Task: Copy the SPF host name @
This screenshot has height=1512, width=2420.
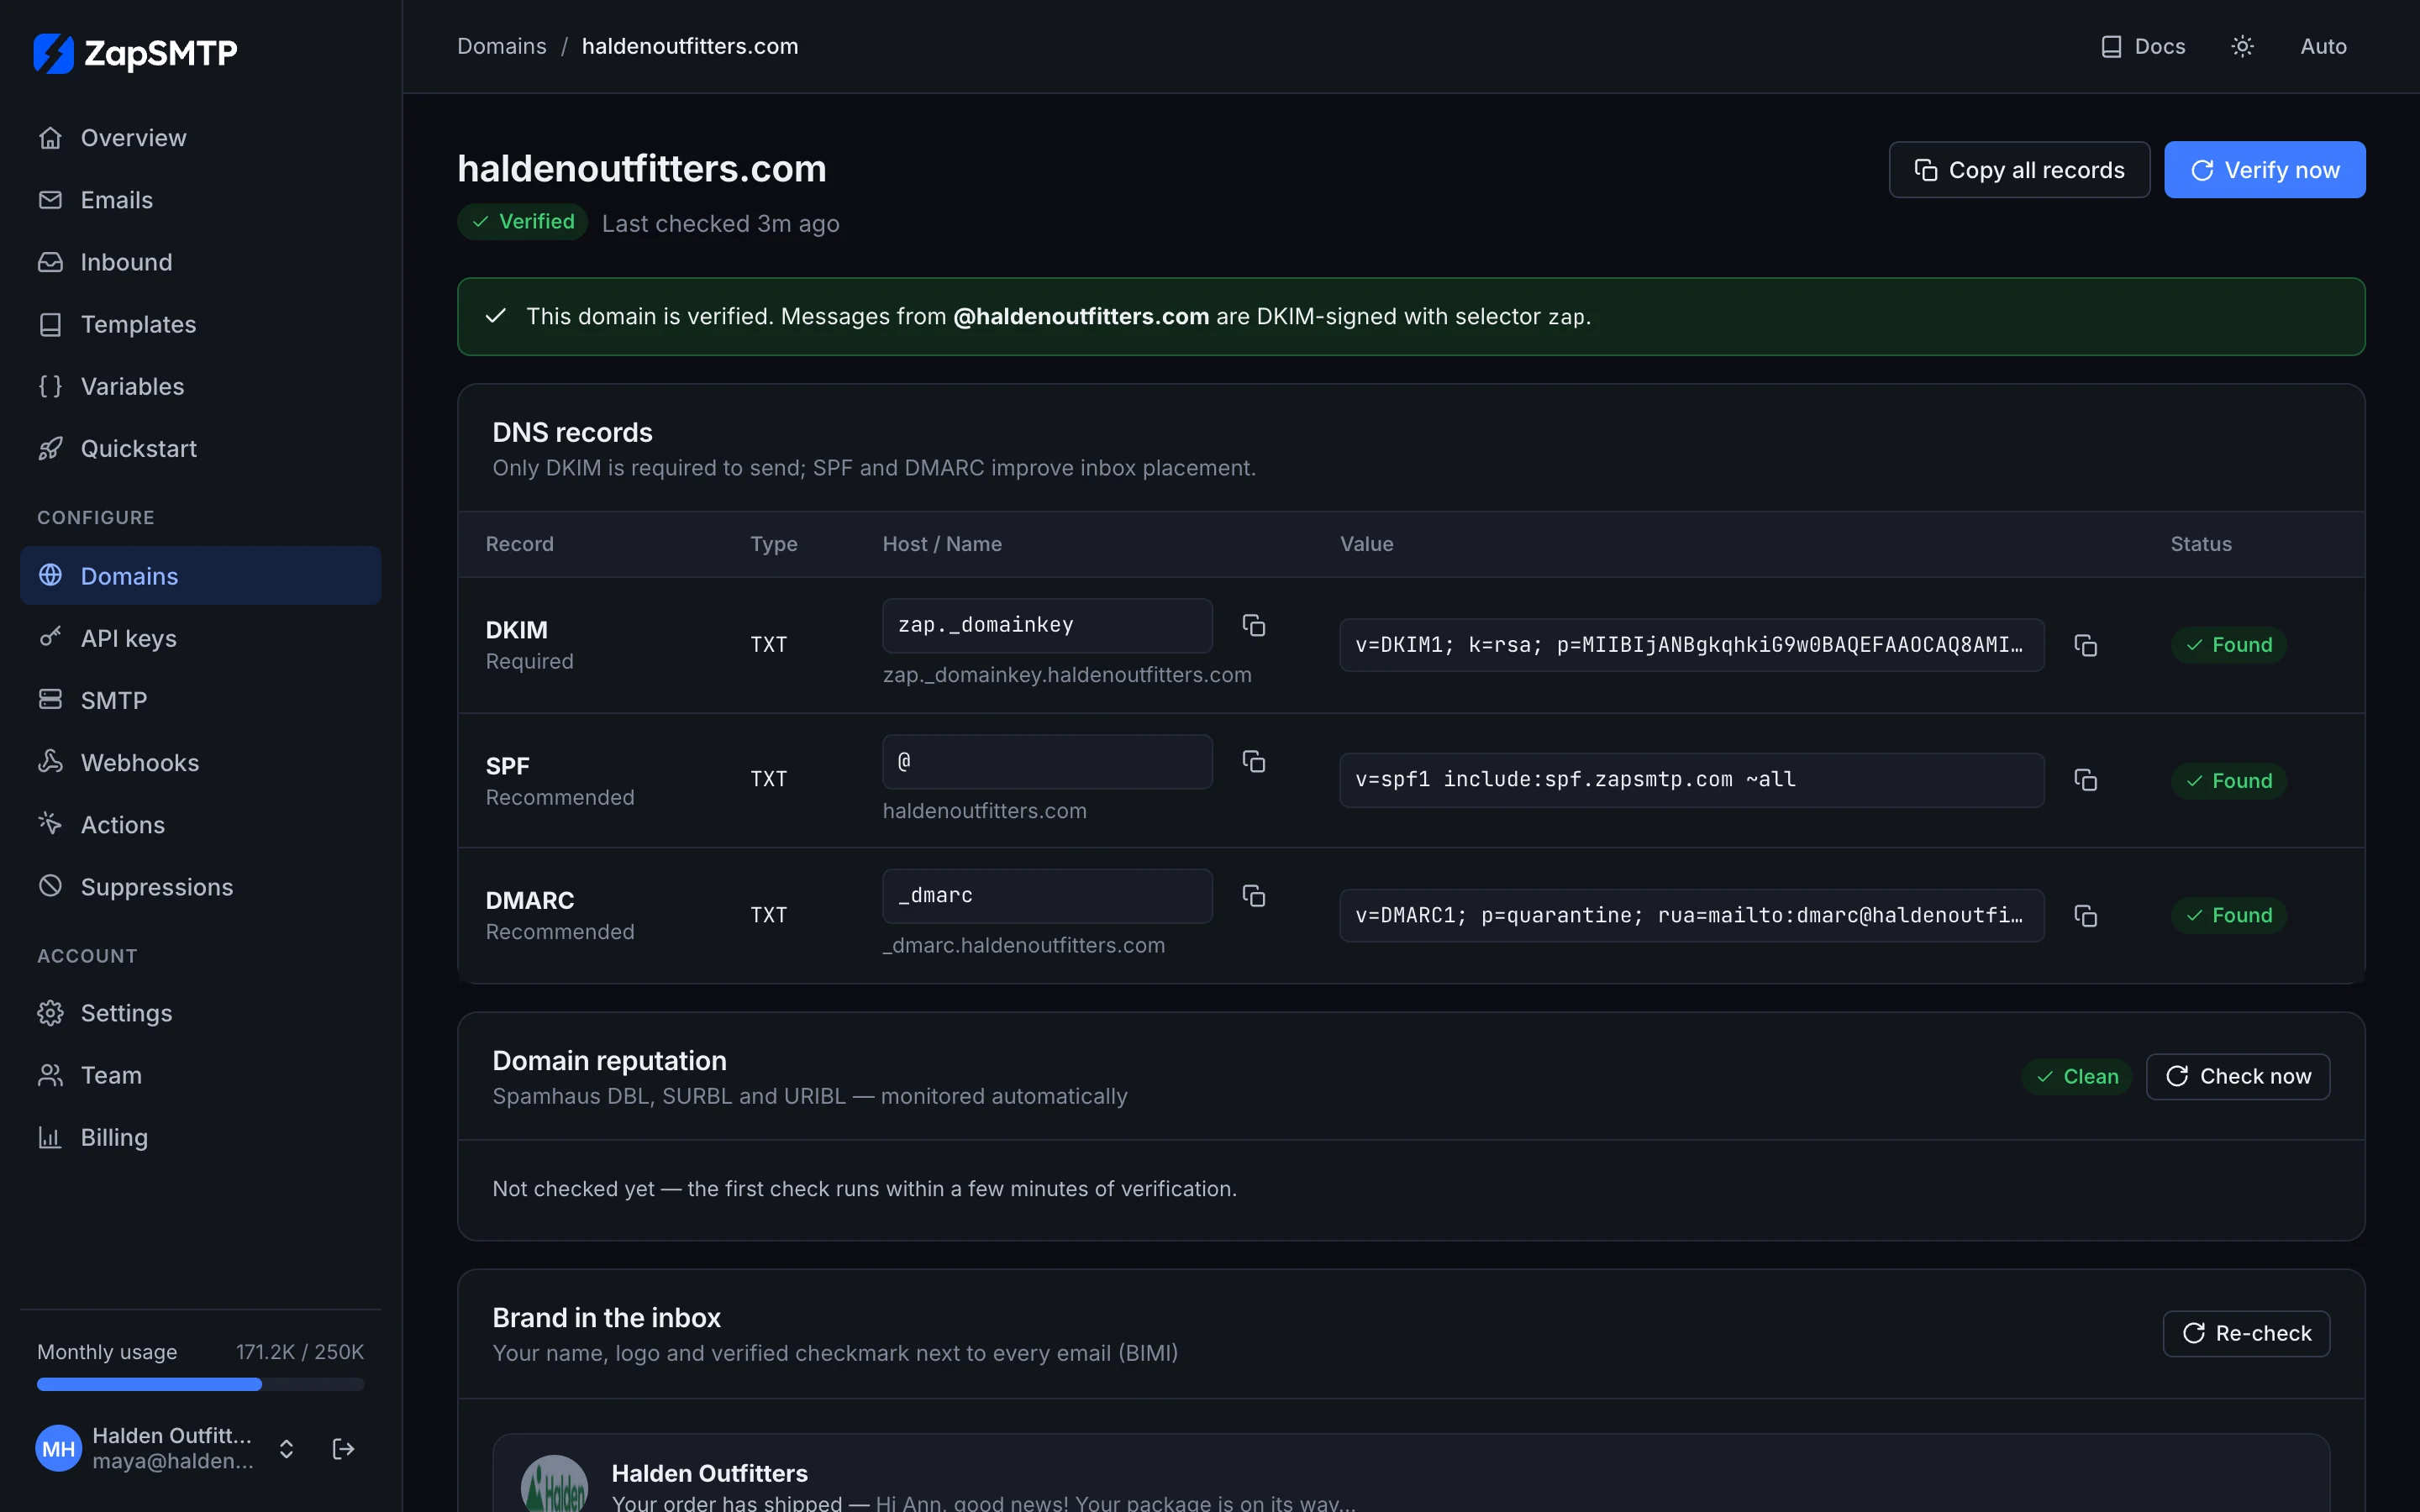Action: (x=1253, y=761)
